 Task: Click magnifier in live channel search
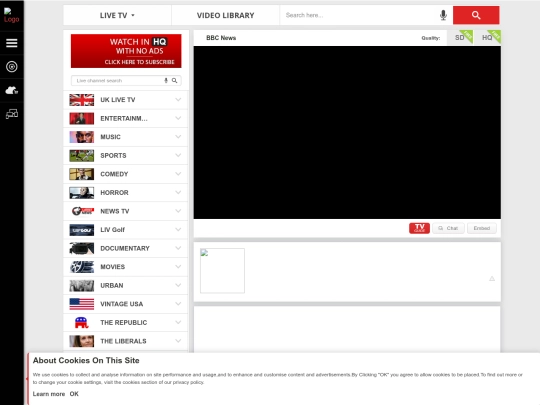point(175,80)
